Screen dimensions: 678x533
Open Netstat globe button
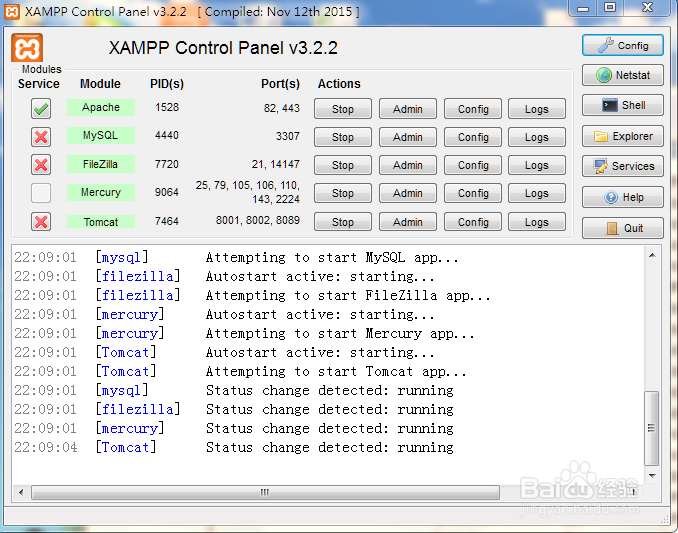[623, 75]
